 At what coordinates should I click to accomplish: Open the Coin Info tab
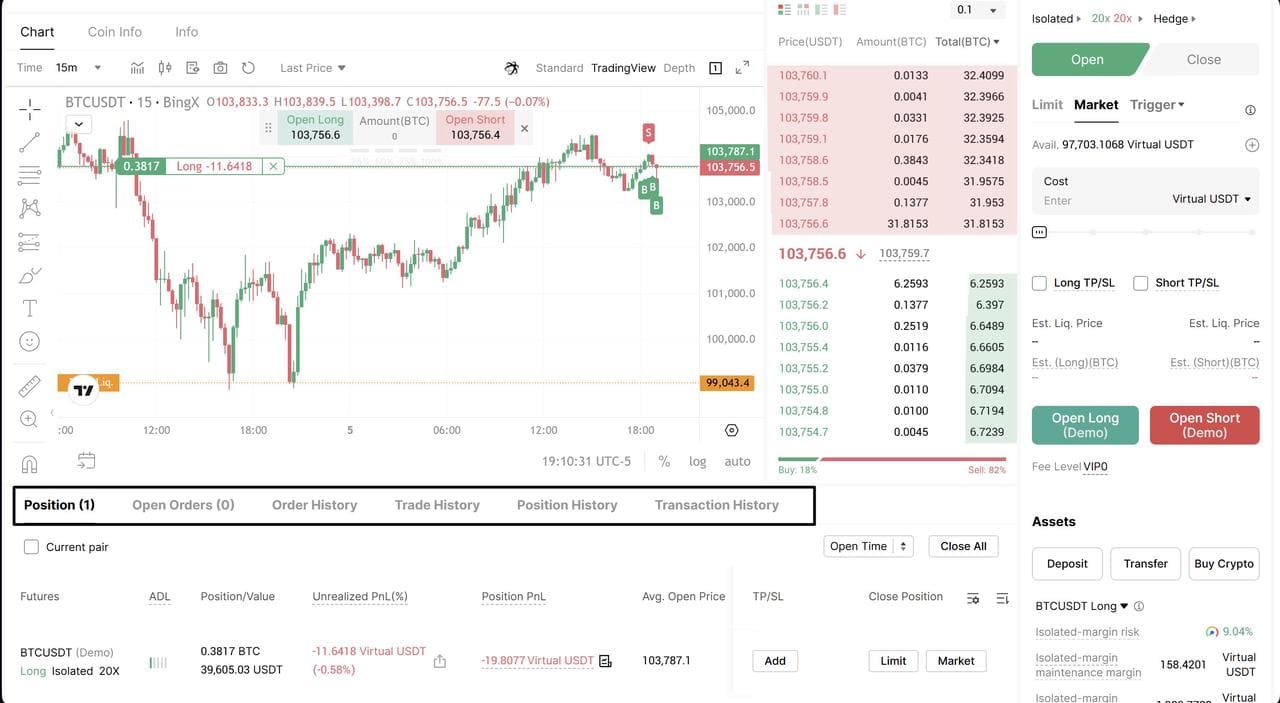115,32
